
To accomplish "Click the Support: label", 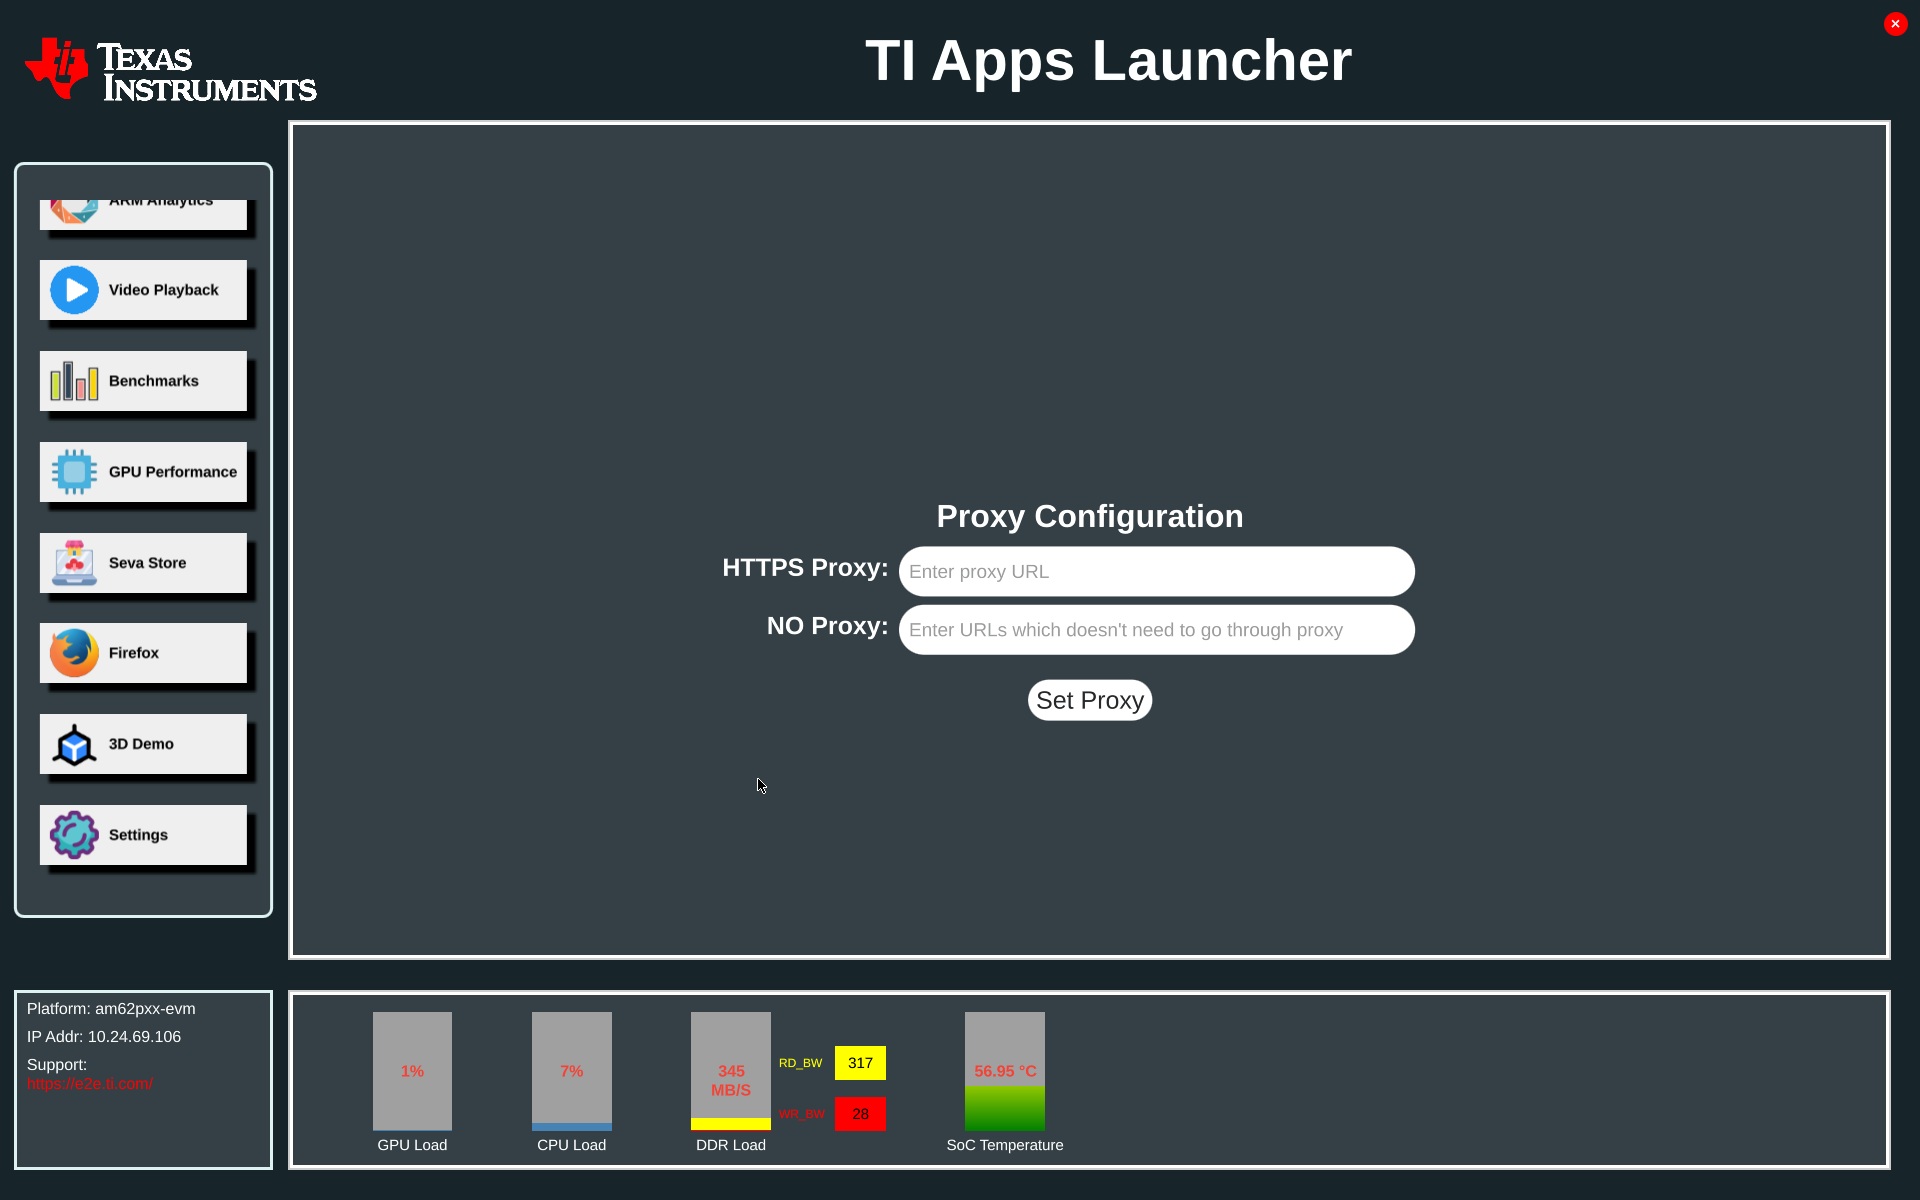I will (x=57, y=1065).
